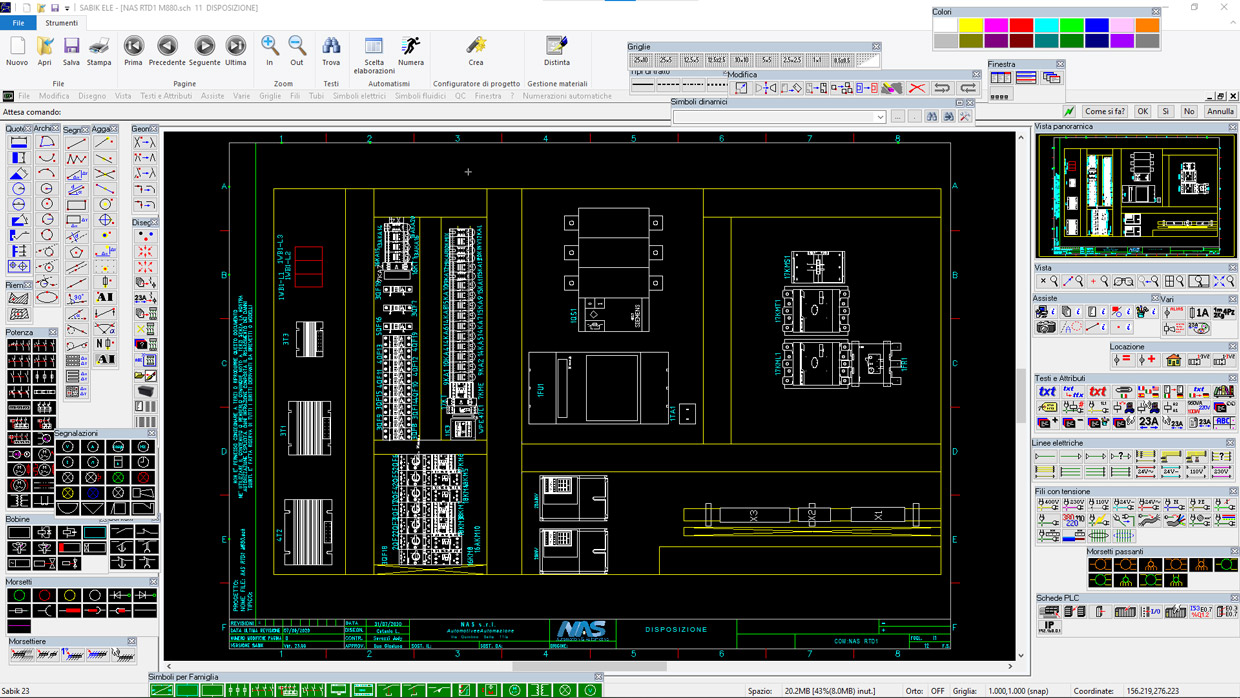1240x698 pixels.
Task: Open the quick access toolbar dropdown arrow
Action: pyautogui.click(x=67, y=8)
